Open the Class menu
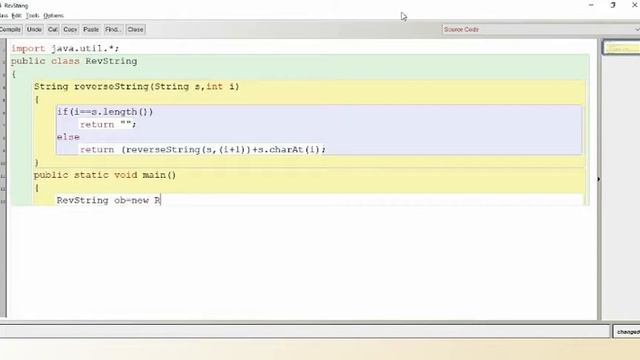This screenshot has height=360, width=640. 4,16
